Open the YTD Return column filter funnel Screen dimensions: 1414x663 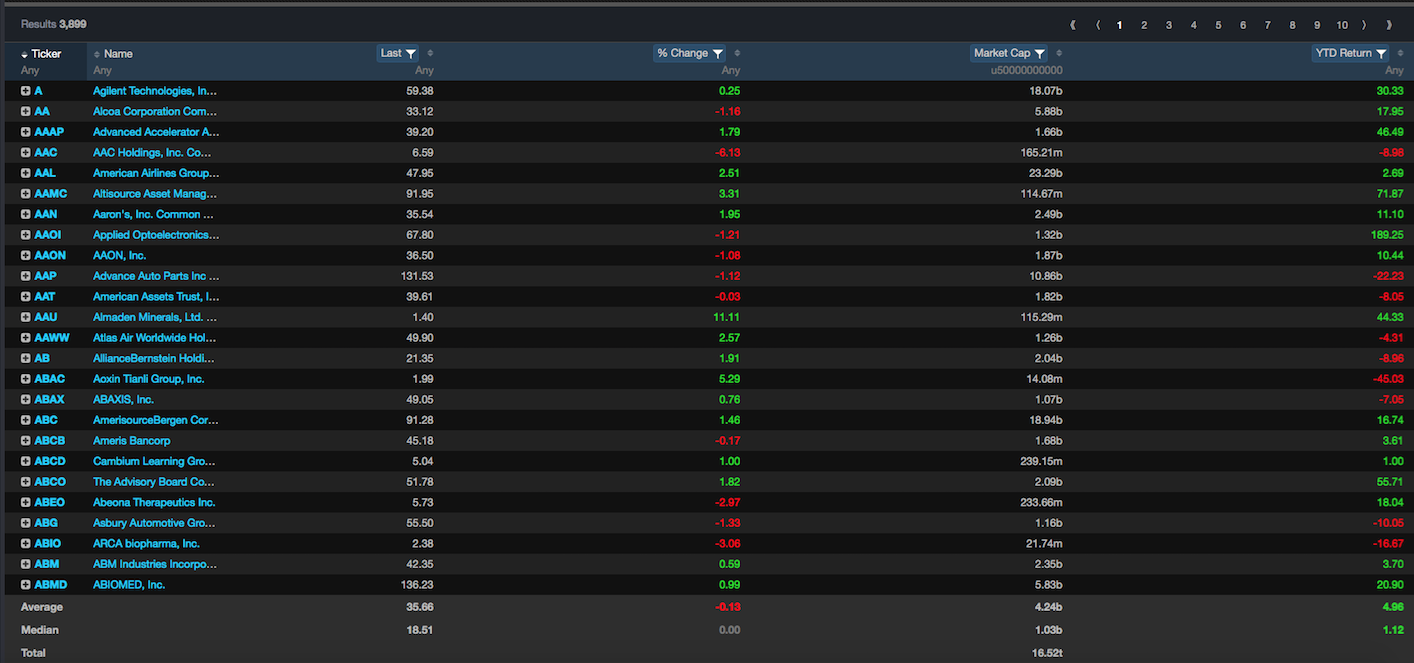[x=1381, y=54]
